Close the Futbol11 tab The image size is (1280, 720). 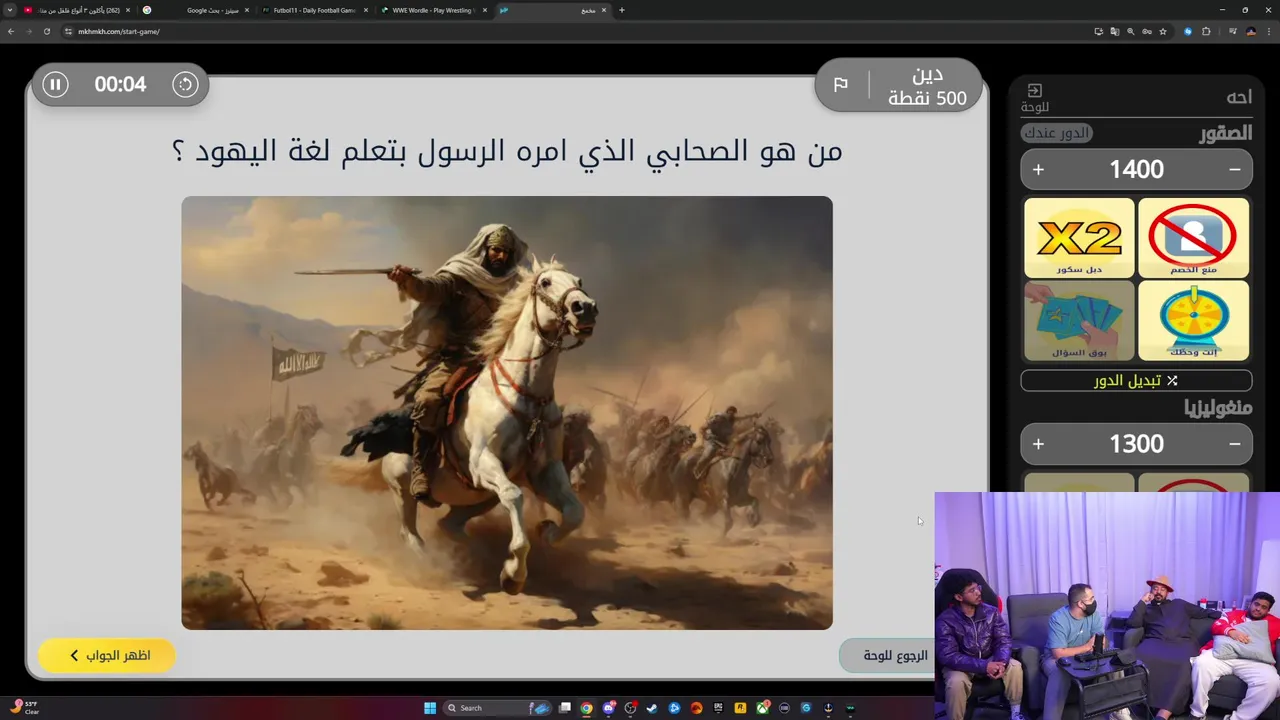pyautogui.click(x=365, y=10)
